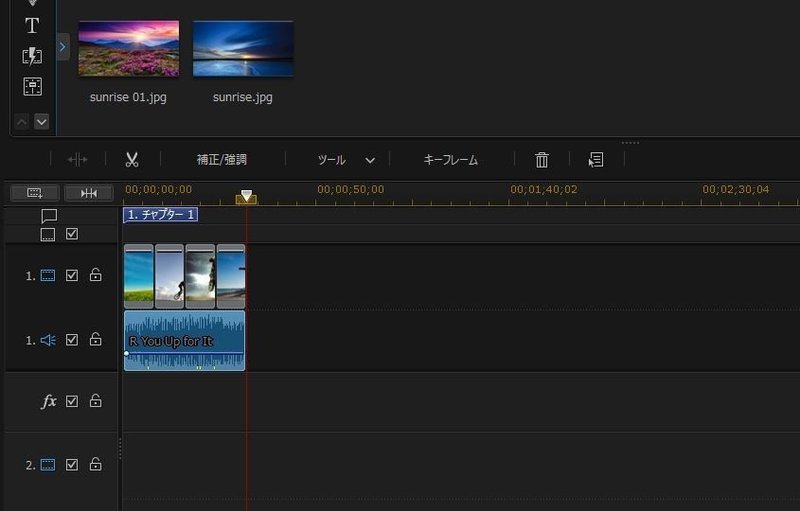
Task: Show previous rooms with the up arrow
Action: [21, 122]
